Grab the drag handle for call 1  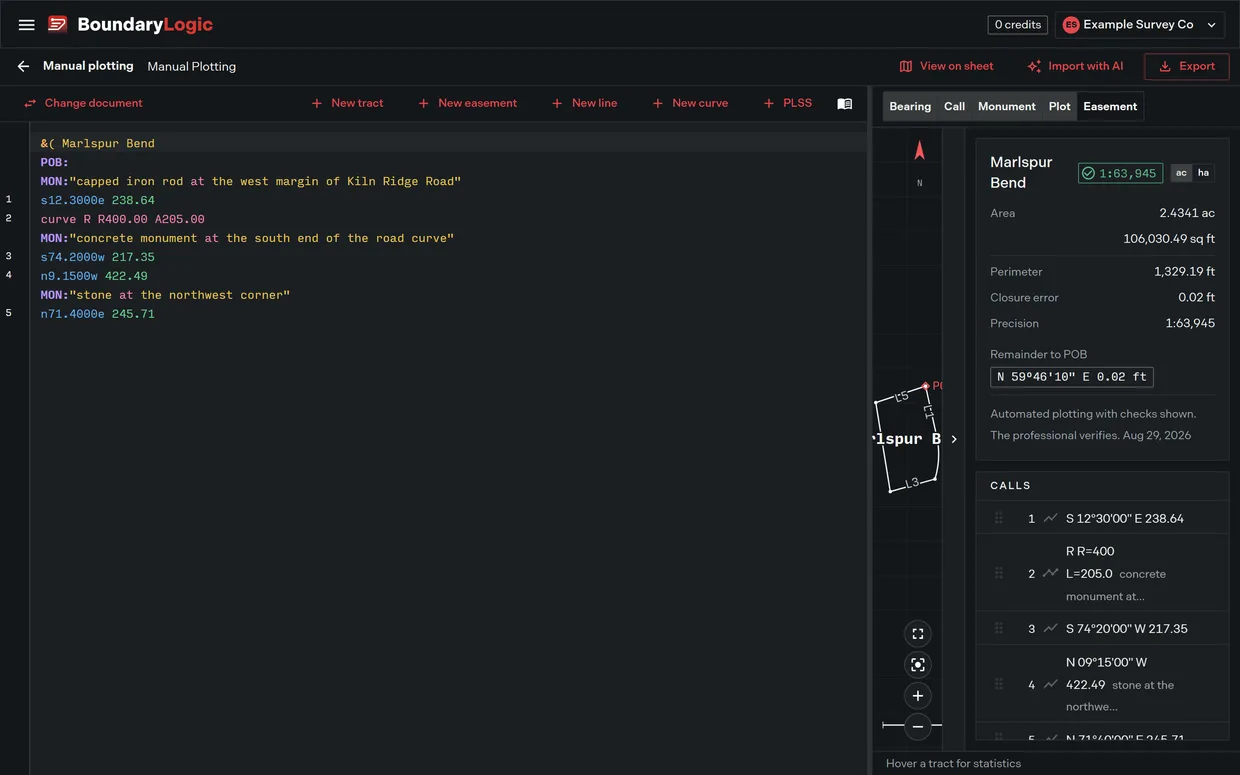998,518
